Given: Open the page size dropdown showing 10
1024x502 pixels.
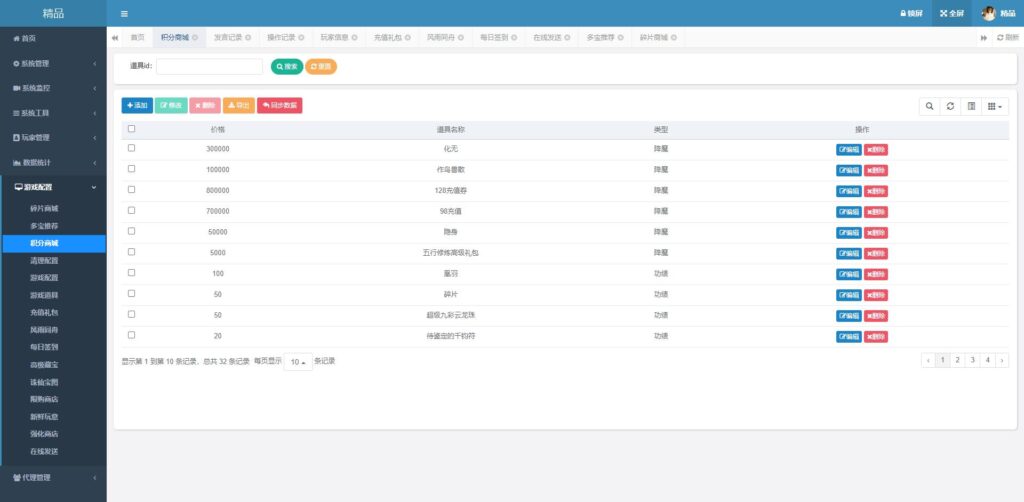Looking at the screenshot, I should 298,361.
